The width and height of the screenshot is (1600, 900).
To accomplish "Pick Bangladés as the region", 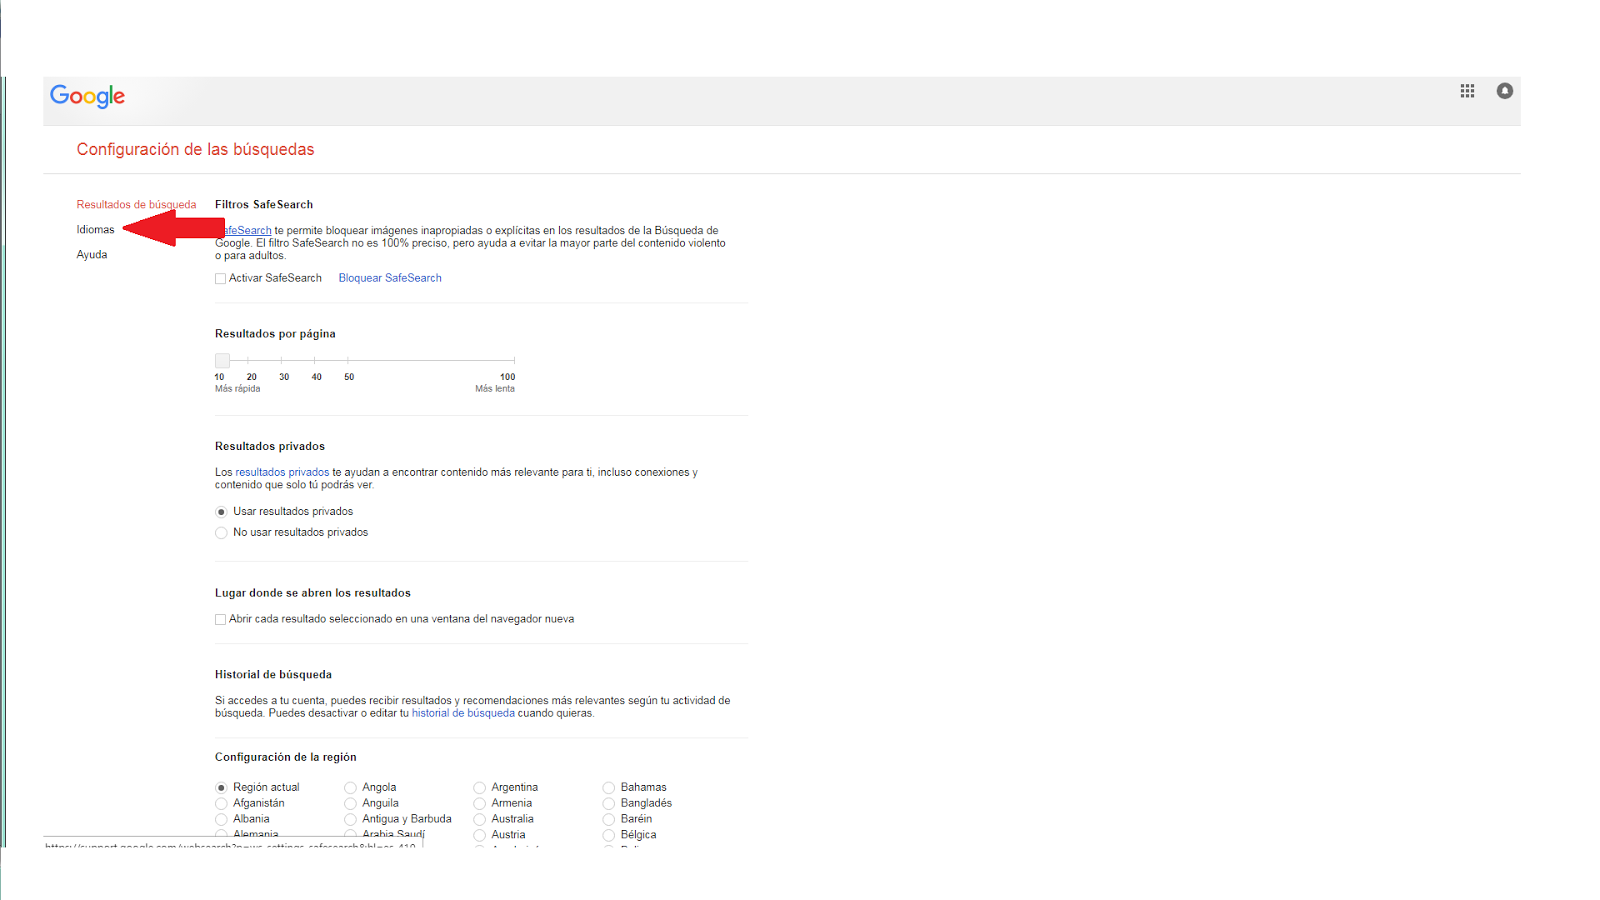I will (608, 804).
